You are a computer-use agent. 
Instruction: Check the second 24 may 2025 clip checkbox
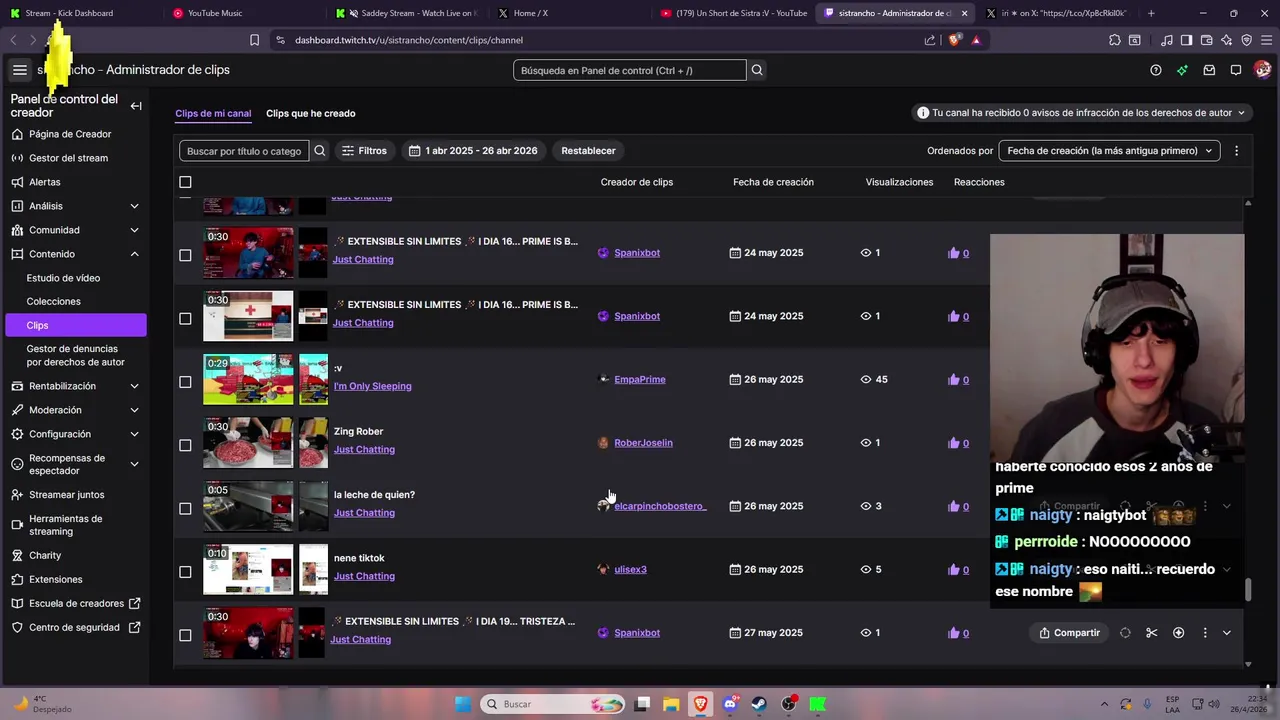[185, 318]
